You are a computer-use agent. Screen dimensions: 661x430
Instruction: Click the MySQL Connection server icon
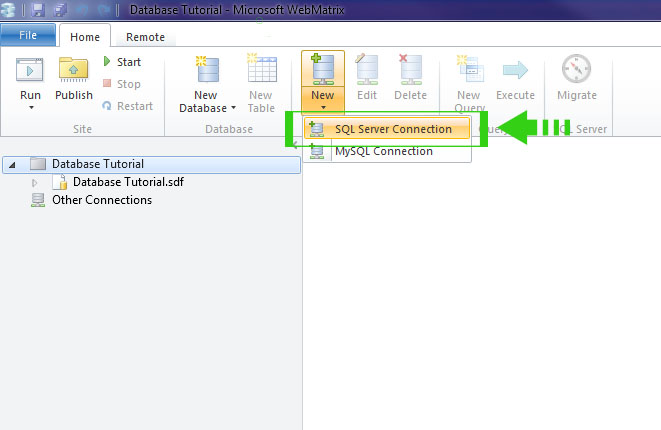click(x=317, y=151)
